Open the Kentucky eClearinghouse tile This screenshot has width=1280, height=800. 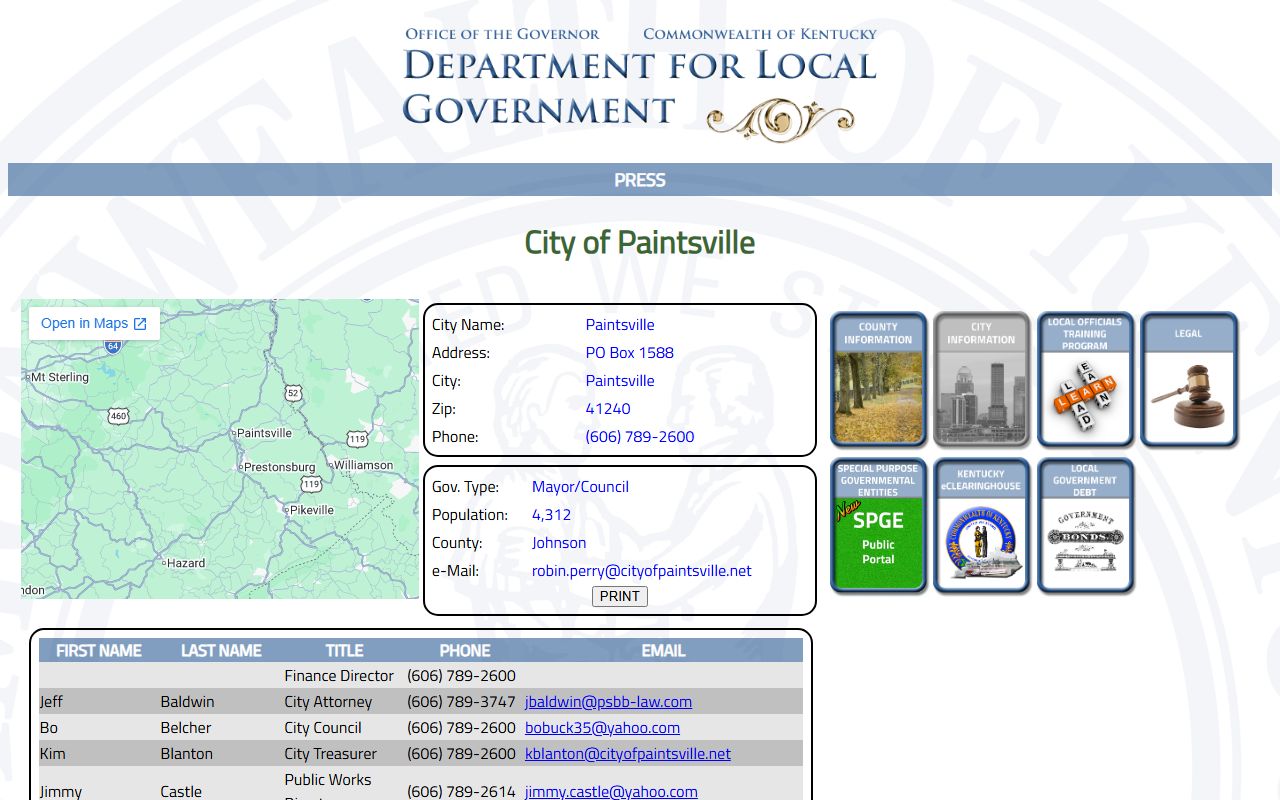pos(981,526)
